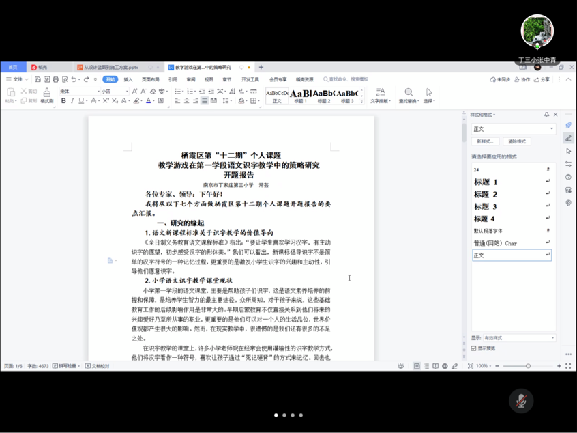Increase font size with larger A icon
The height and width of the screenshot is (433, 577).
134,91
